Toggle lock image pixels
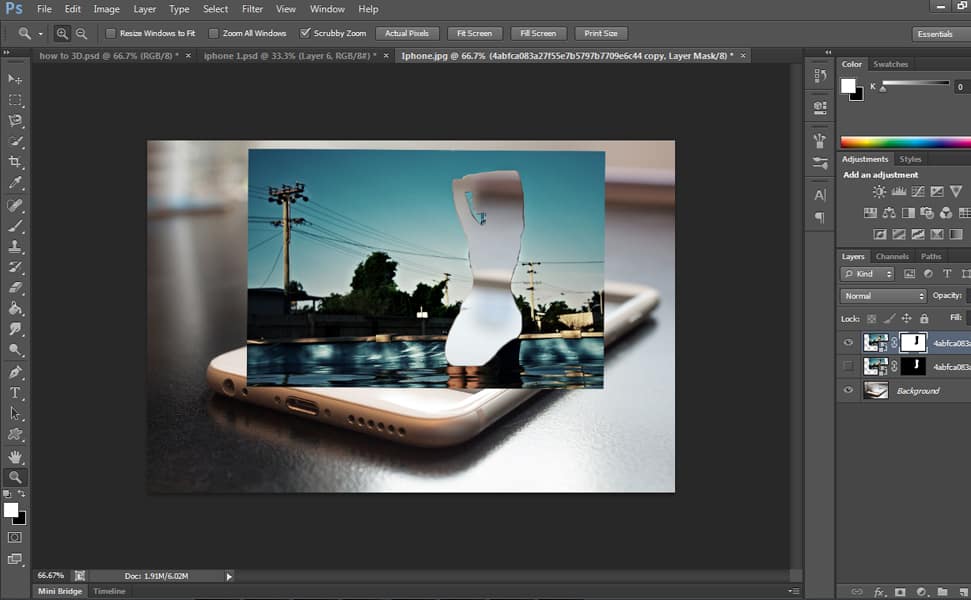Viewport: 971px width, 600px height. coord(889,319)
